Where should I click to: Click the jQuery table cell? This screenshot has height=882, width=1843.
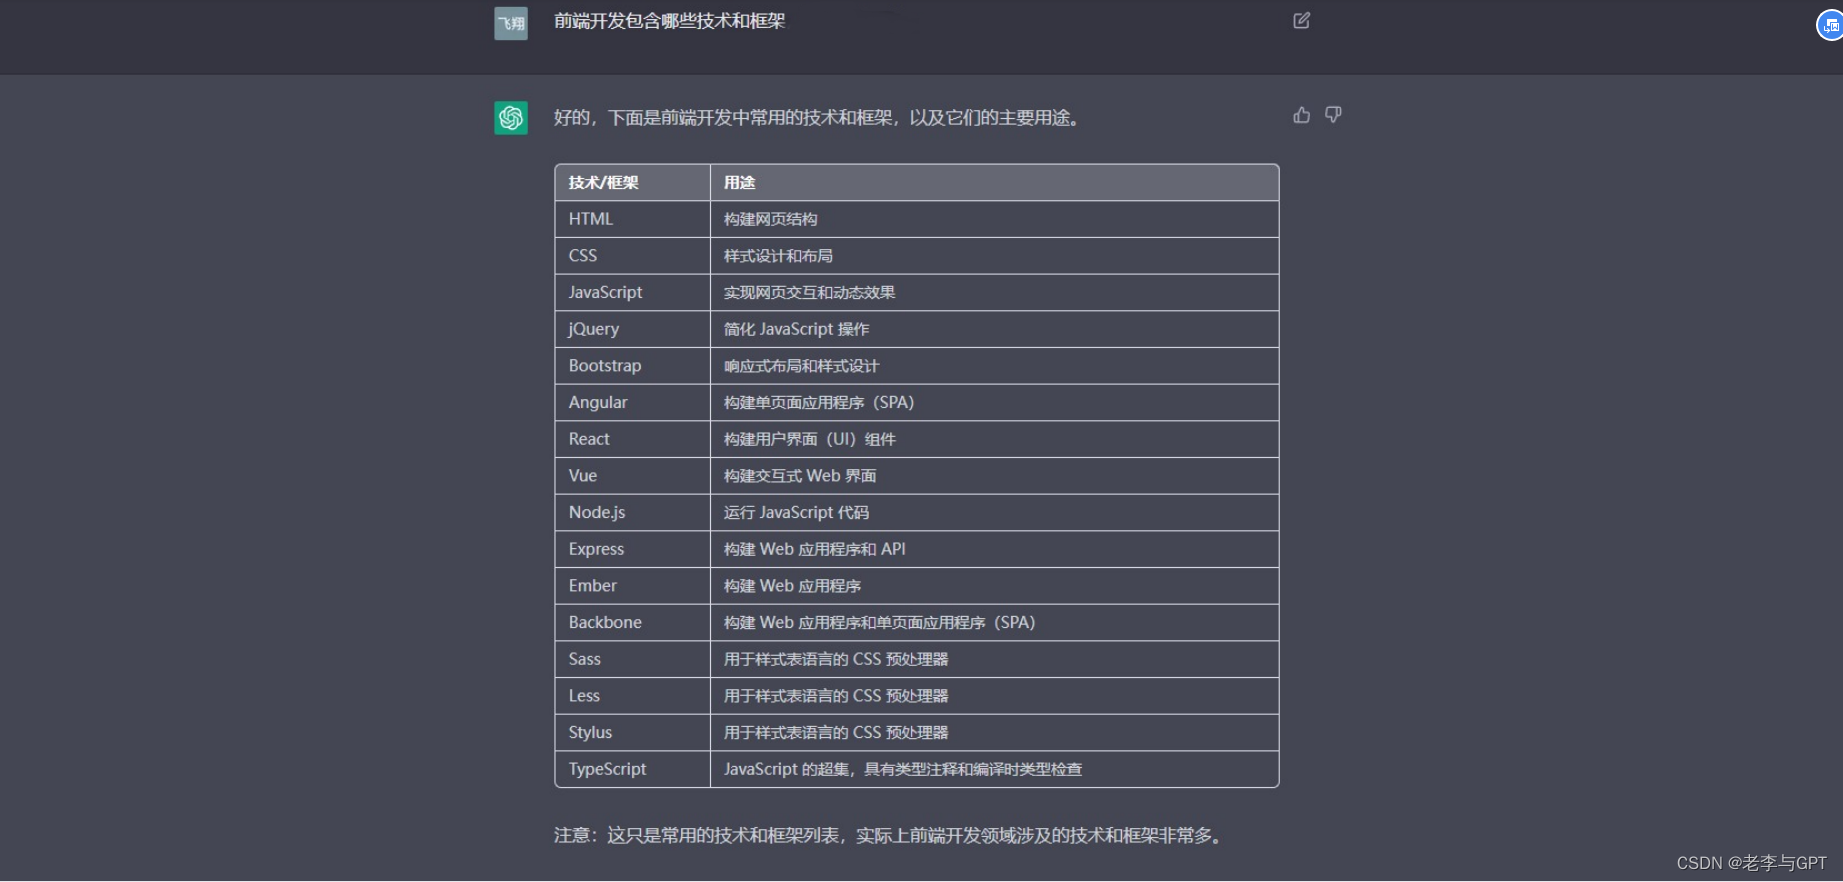click(x=633, y=329)
